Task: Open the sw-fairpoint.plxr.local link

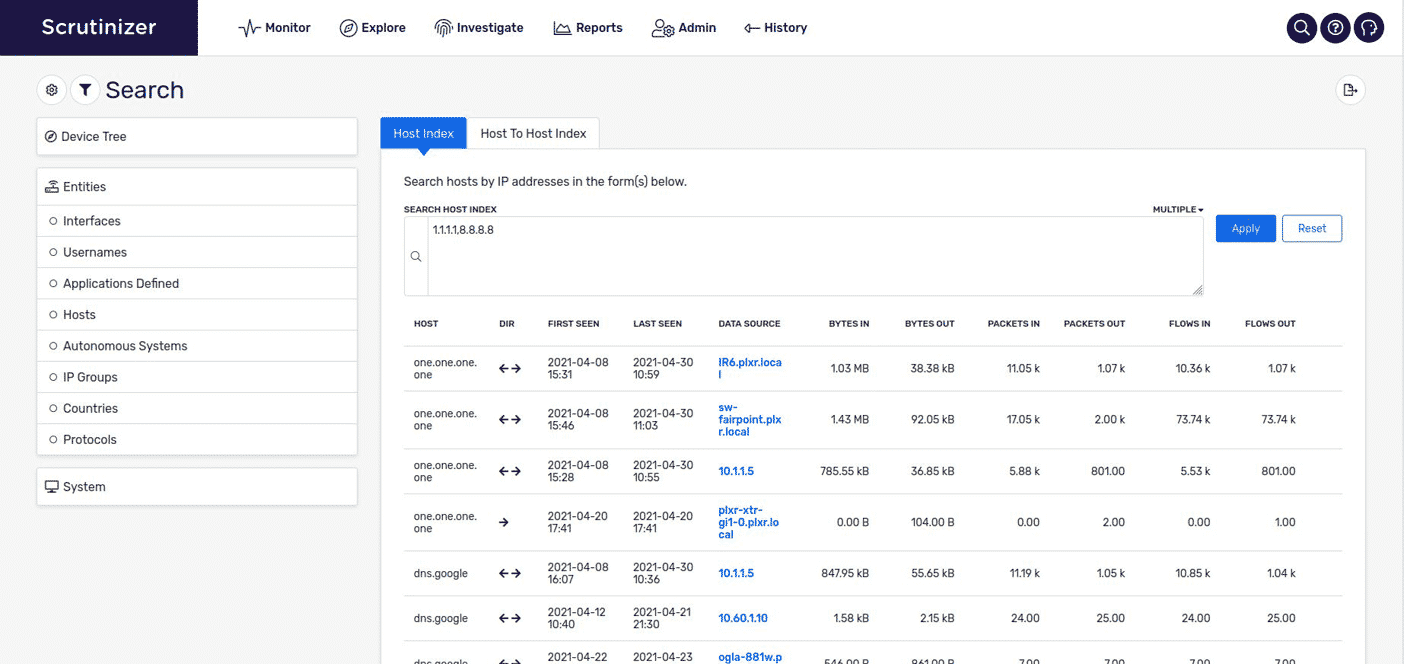Action: pos(750,420)
